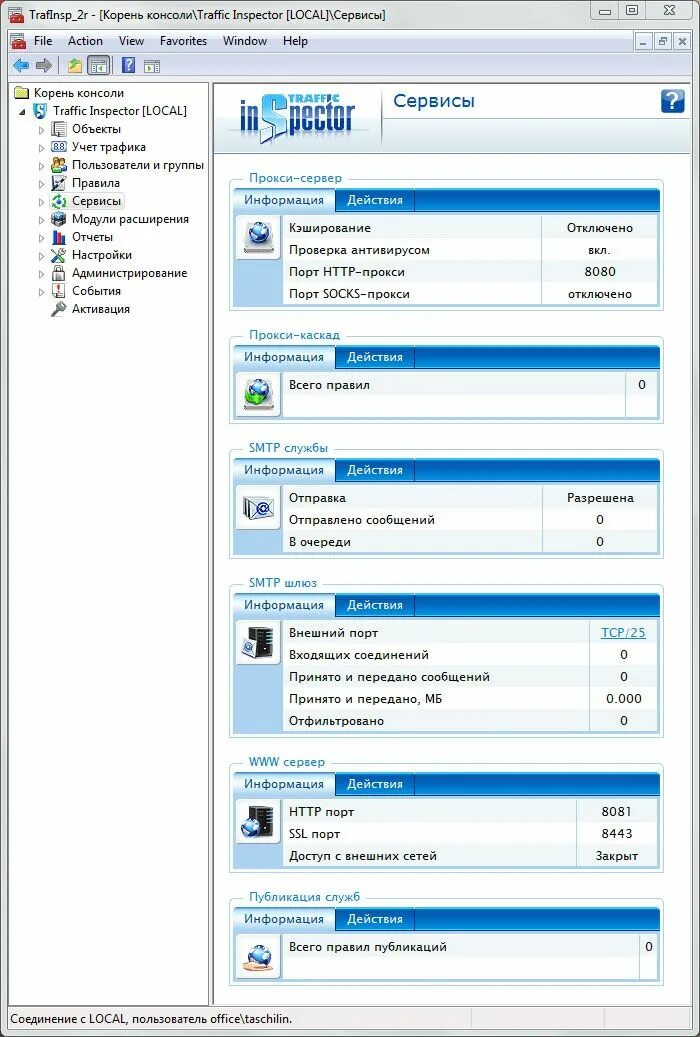Click the Порт HTTP-прокси value 8080
700x1037 pixels.
point(600,272)
